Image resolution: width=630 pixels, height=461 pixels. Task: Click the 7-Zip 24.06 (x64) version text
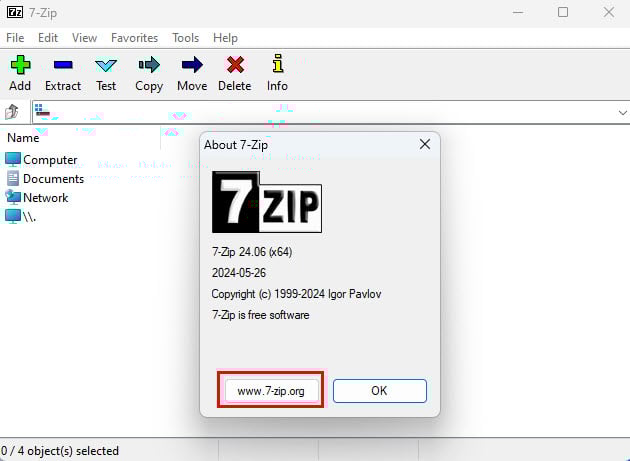pyautogui.click(x=252, y=252)
